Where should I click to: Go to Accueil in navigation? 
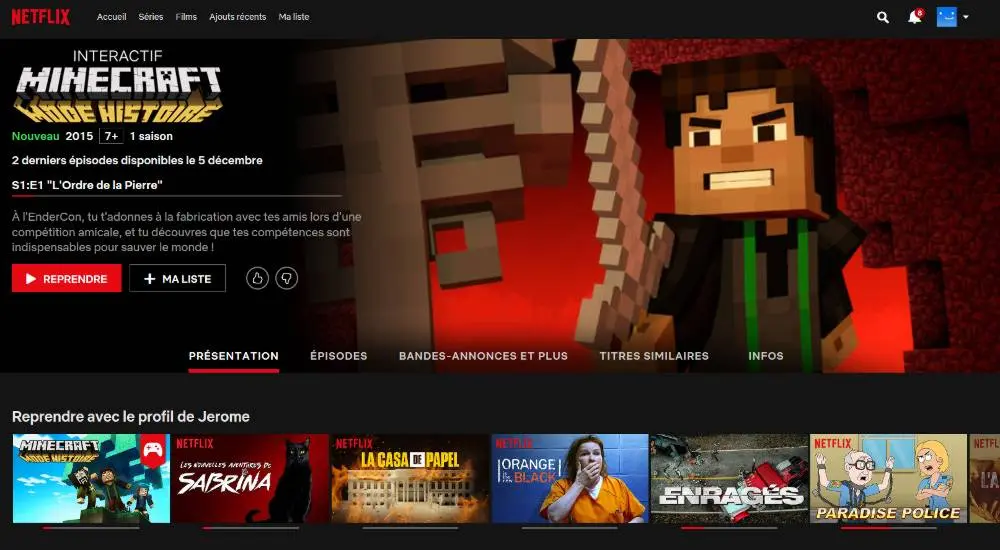coord(112,17)
